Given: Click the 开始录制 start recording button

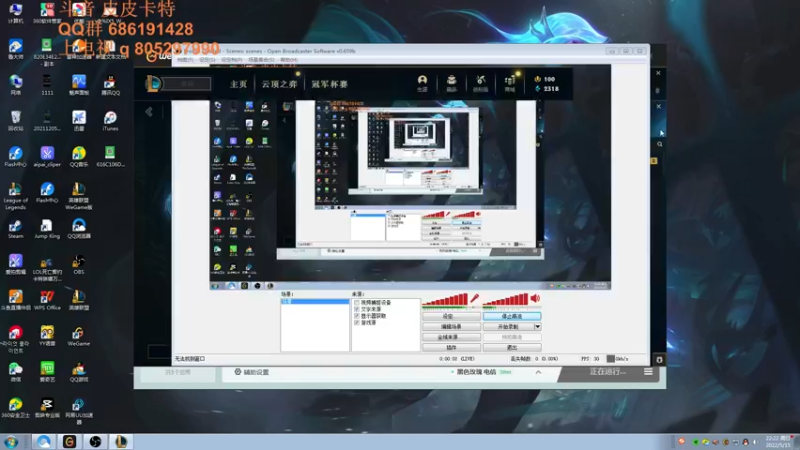Looking at the screenshot, I should 508,327.
